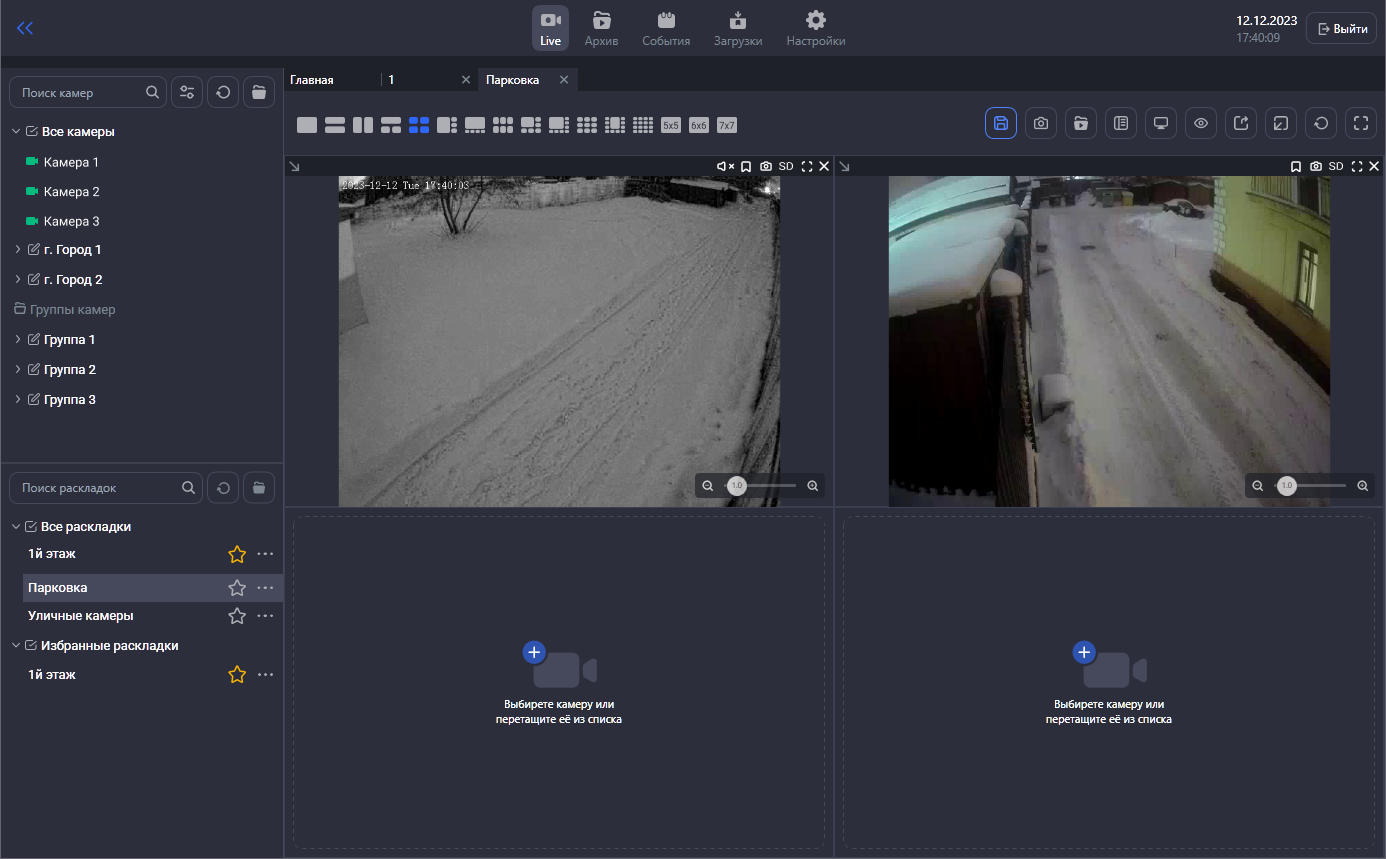
Task: Add camera to the bottom-right empty tile
Action: [1109, 682]
